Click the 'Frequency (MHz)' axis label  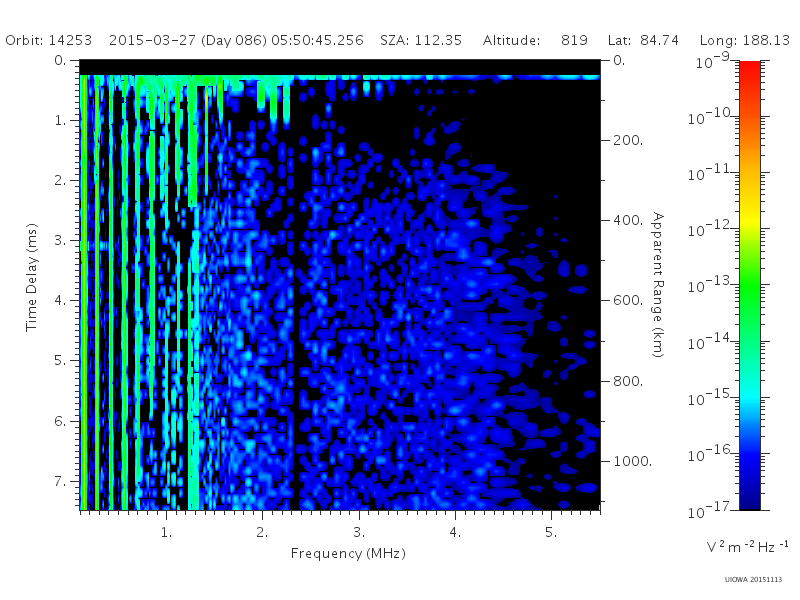pyautogui.click(x=348, y=553)
